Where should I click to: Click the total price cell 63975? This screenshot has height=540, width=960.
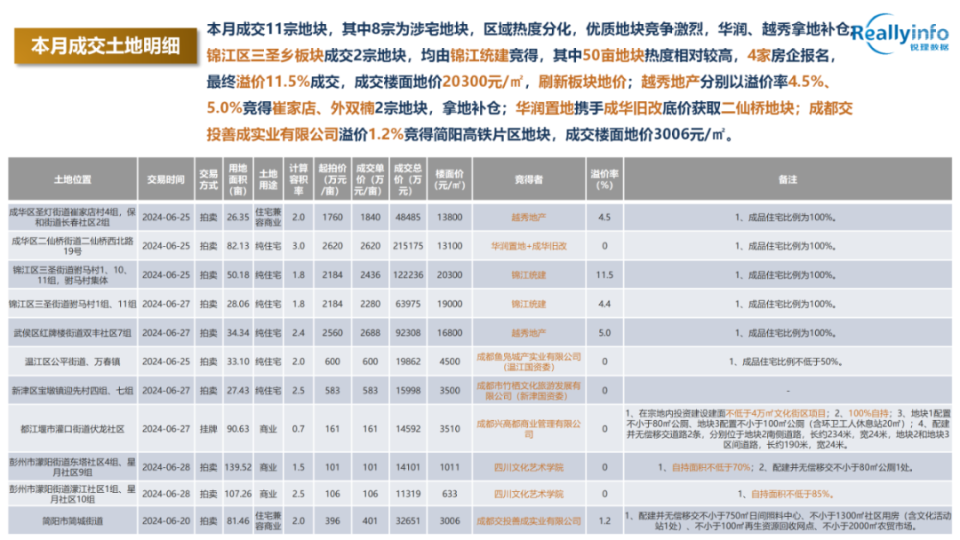[408, 304]
